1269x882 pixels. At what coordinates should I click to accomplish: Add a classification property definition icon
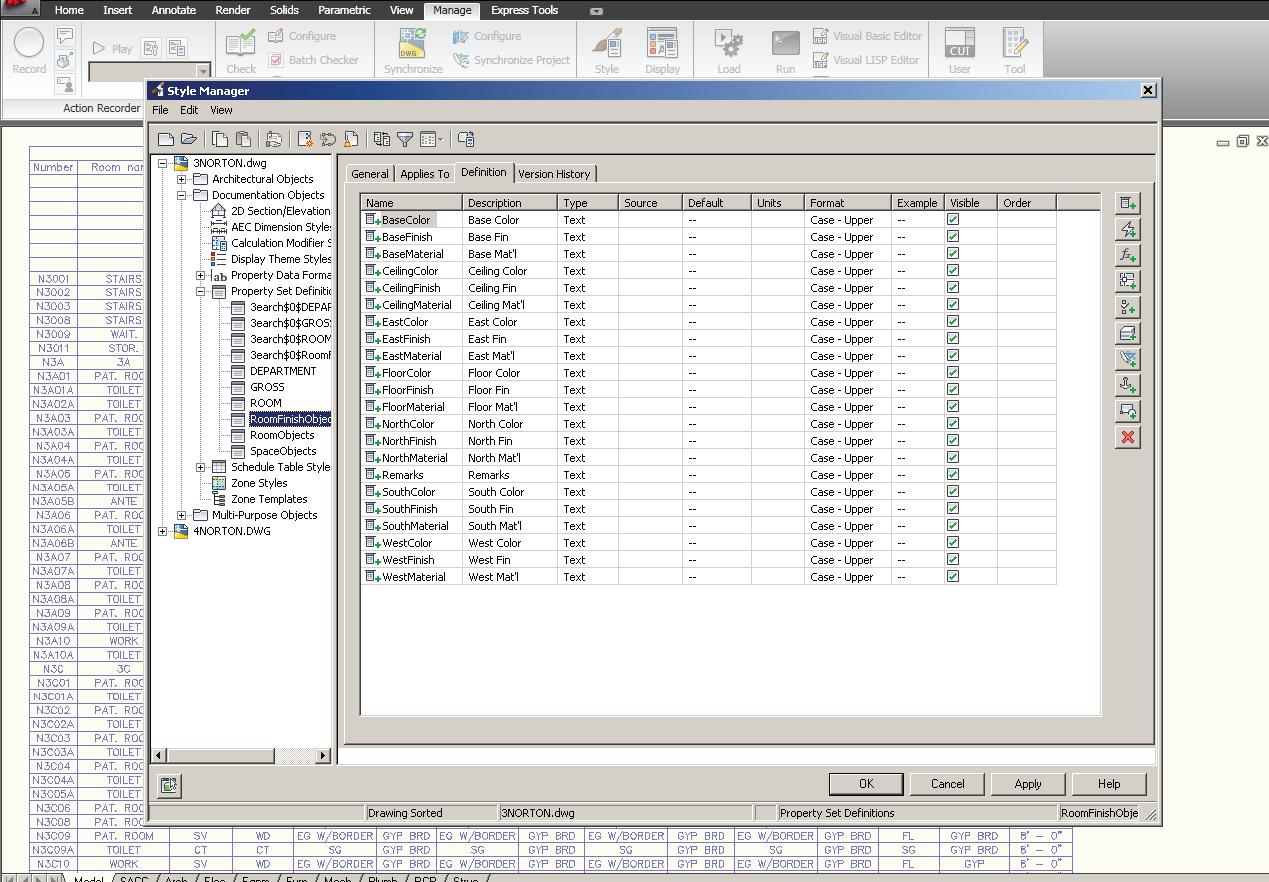click(x=1128, y=307)
